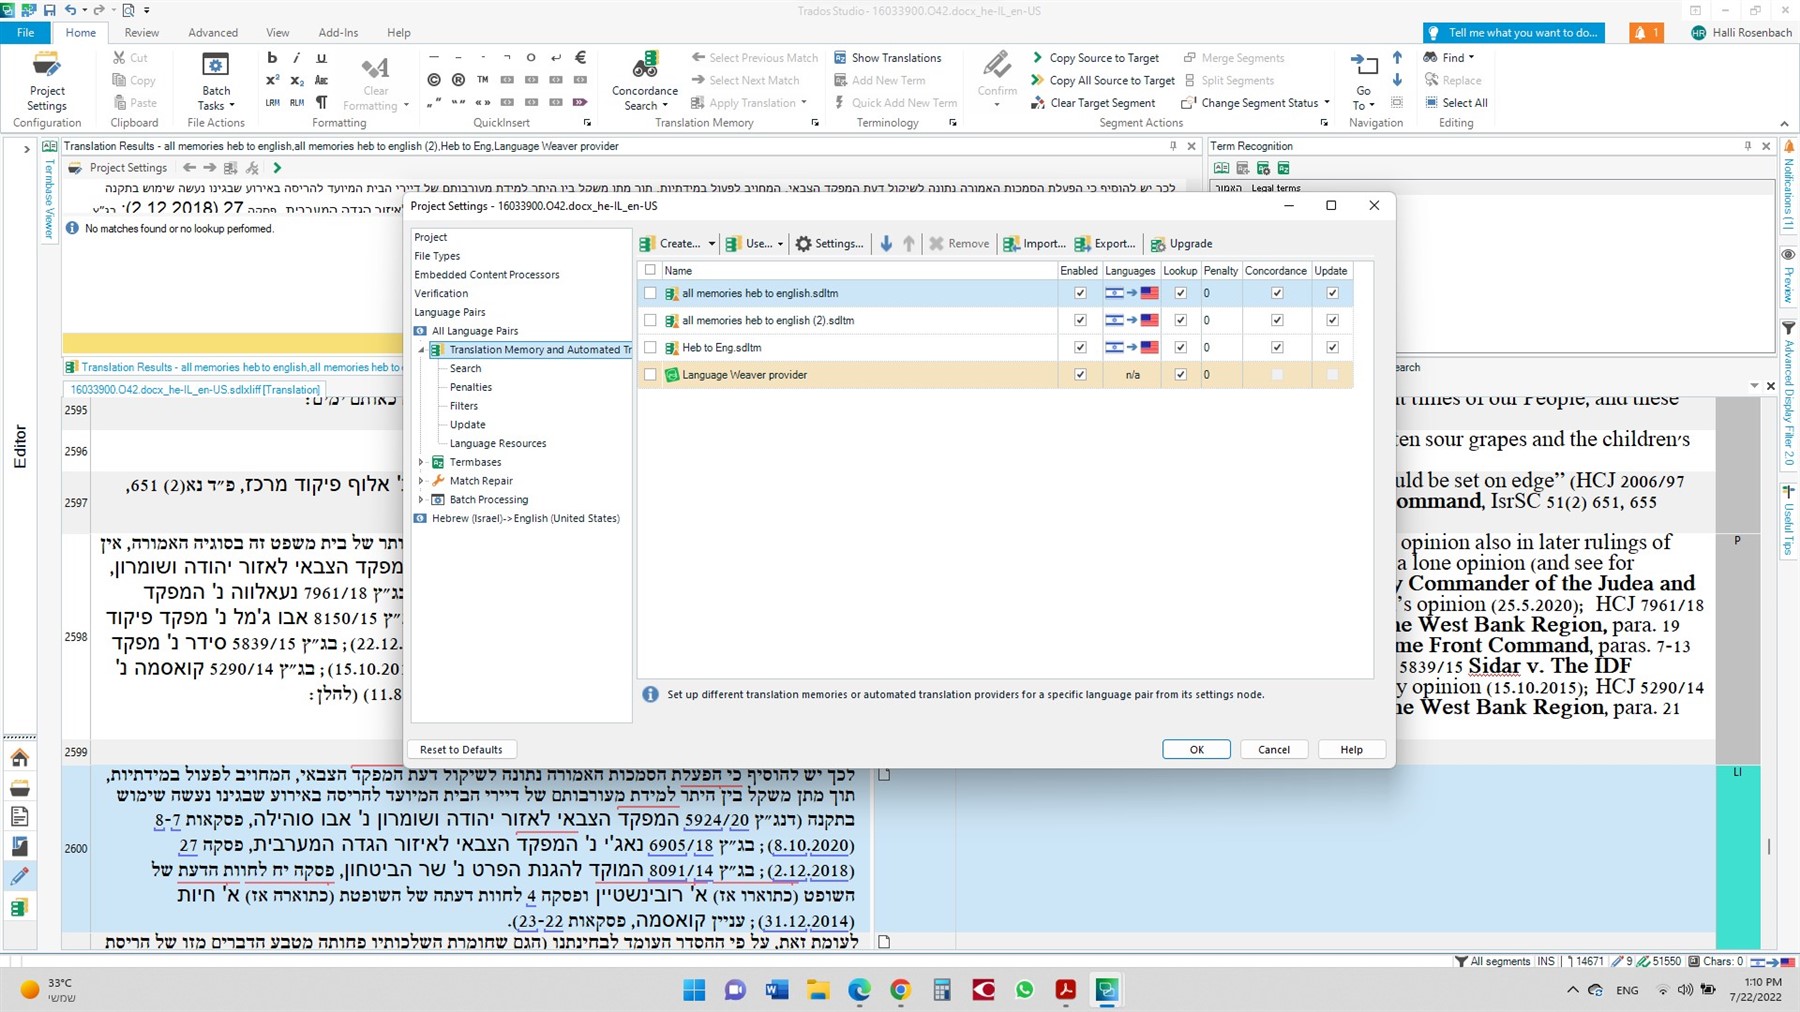
Task: Open the Find dropdown in the ribbon
Action: (1449, 58)
